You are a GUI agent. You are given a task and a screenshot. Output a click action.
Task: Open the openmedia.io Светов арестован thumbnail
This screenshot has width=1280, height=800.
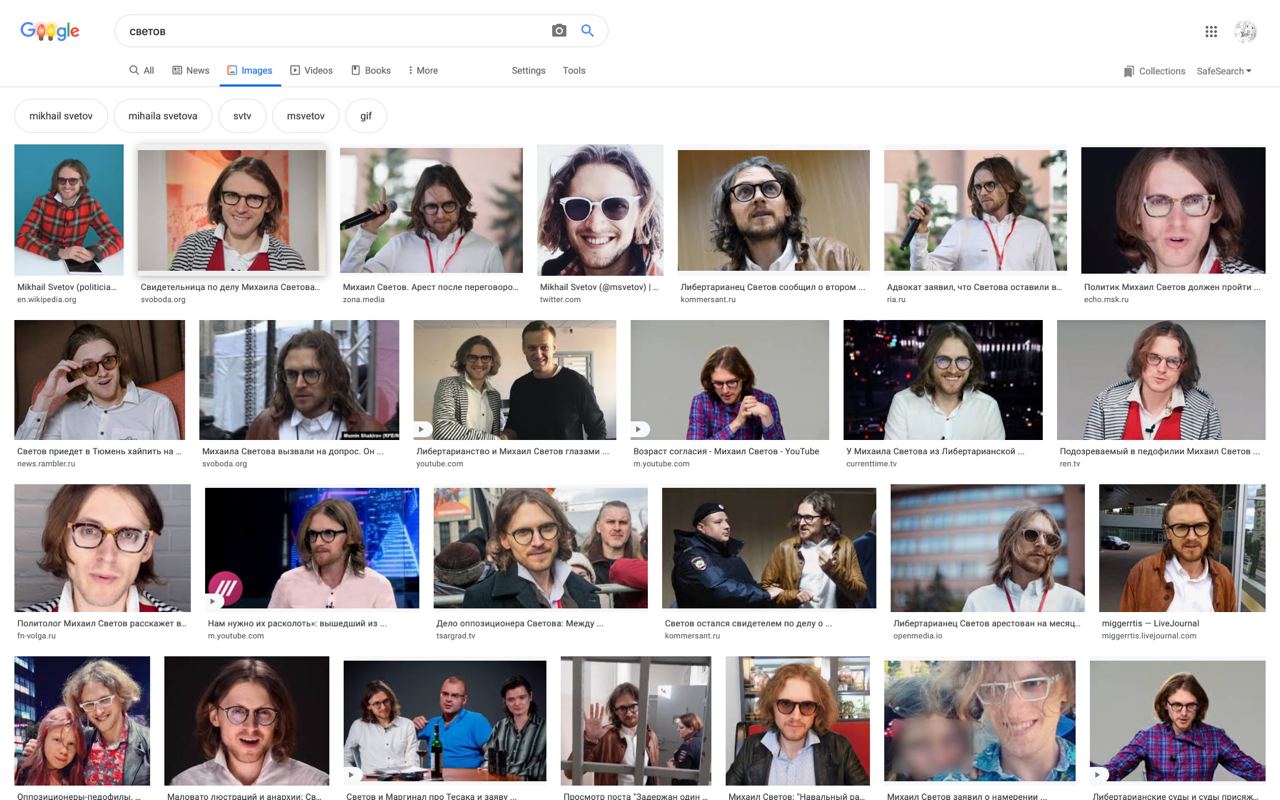pos(987,548)
